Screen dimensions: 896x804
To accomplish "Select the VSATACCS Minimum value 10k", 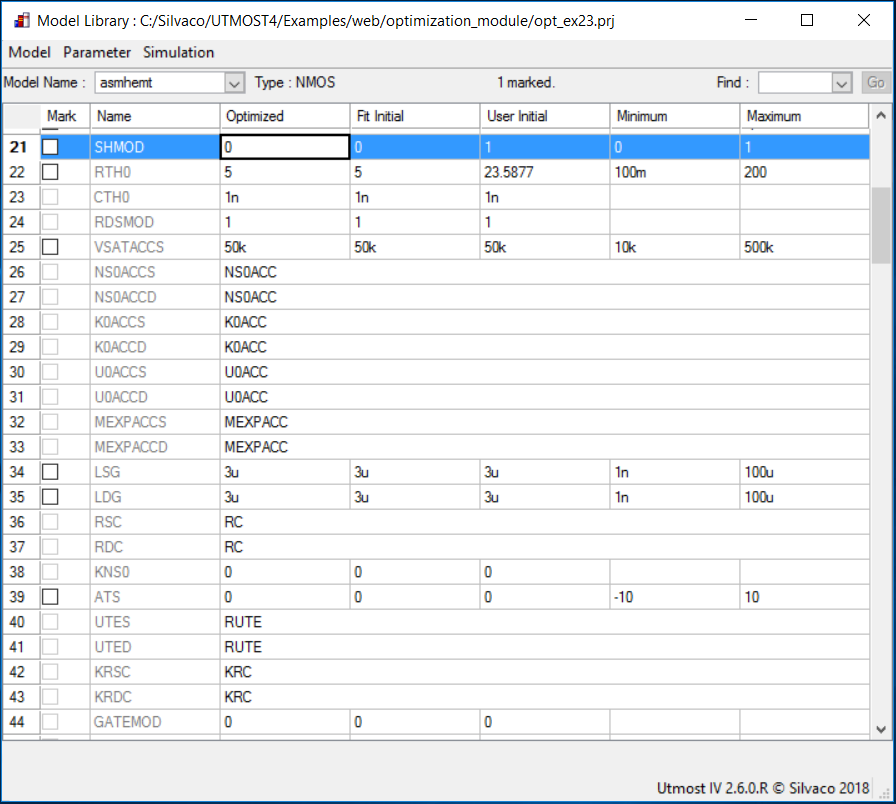I will click(x=675, y=247).
